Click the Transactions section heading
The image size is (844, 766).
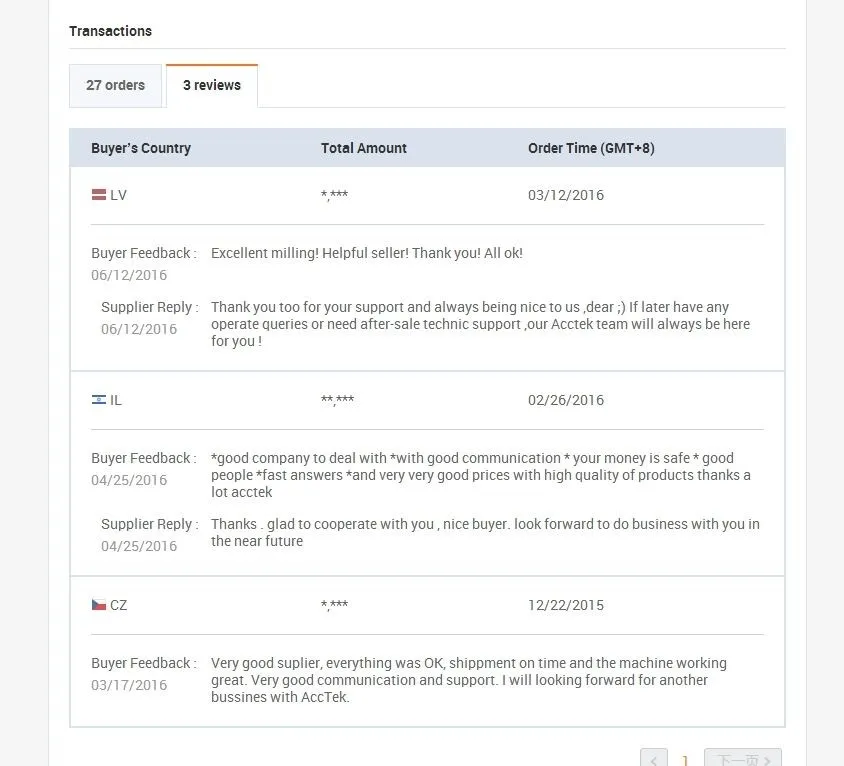[x=110, y=31]
